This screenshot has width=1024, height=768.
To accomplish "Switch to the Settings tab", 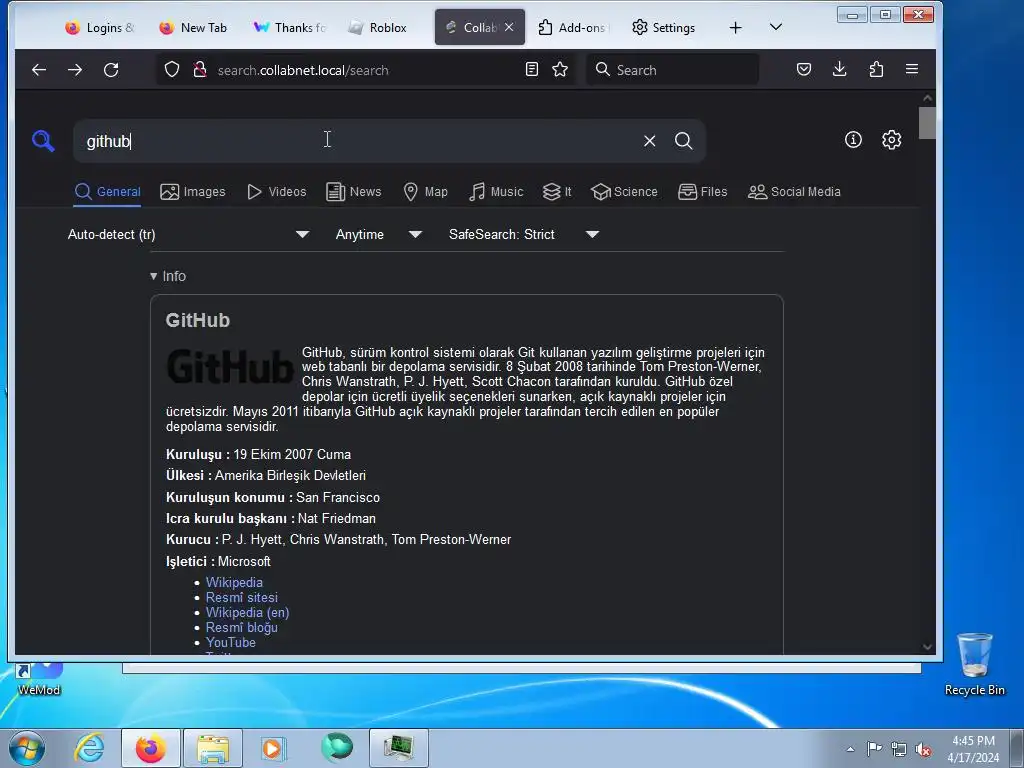I will [x=663, y=27].
